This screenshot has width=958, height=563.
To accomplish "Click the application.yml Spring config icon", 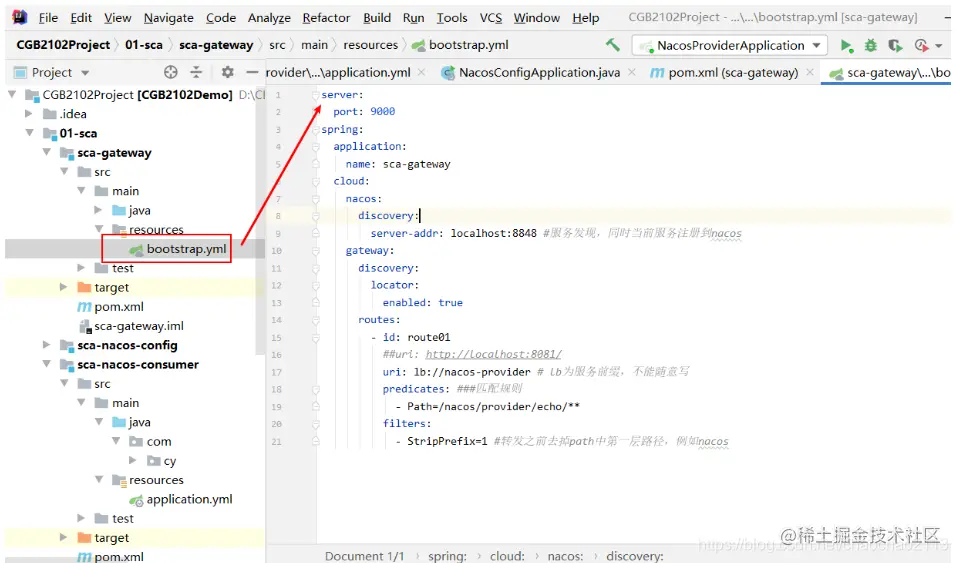I will pyautogui.click(x=137, y=500).
